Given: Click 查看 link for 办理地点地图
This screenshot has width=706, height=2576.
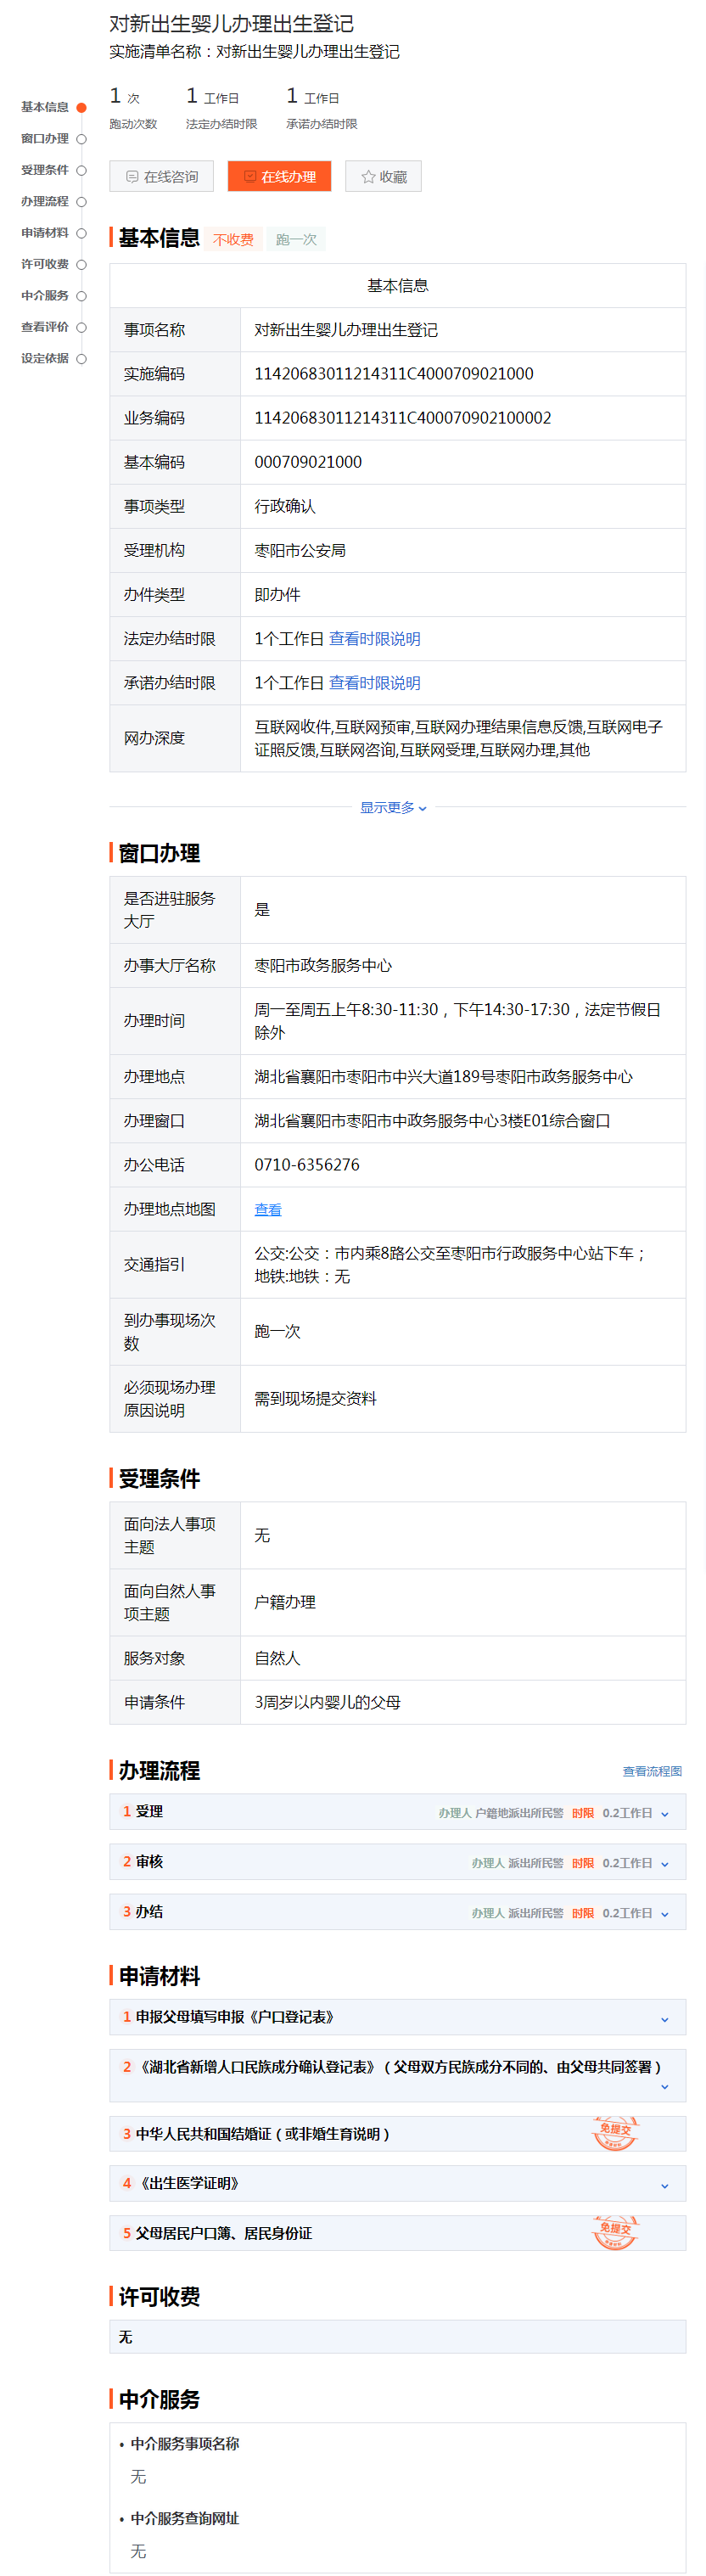Looking at the screenshot, I should click(267, 1209).
